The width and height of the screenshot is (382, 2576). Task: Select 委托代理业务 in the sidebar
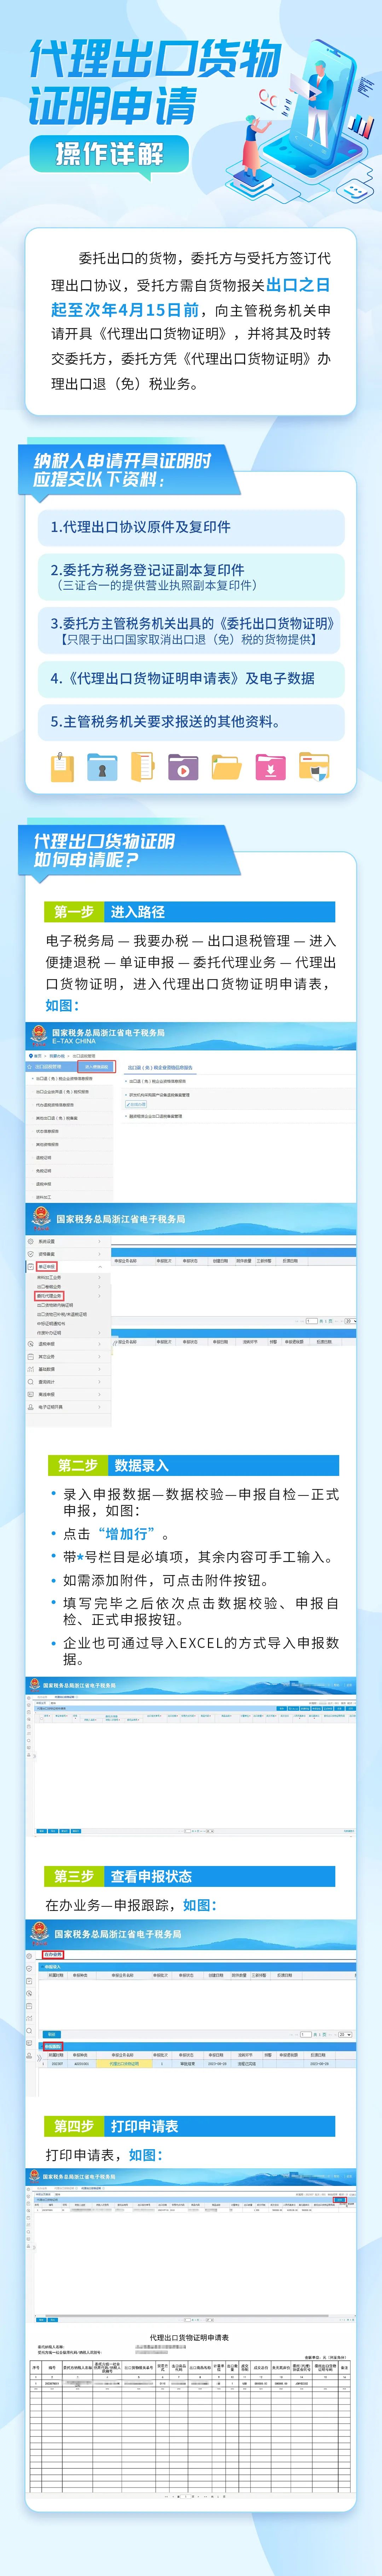49,1296
